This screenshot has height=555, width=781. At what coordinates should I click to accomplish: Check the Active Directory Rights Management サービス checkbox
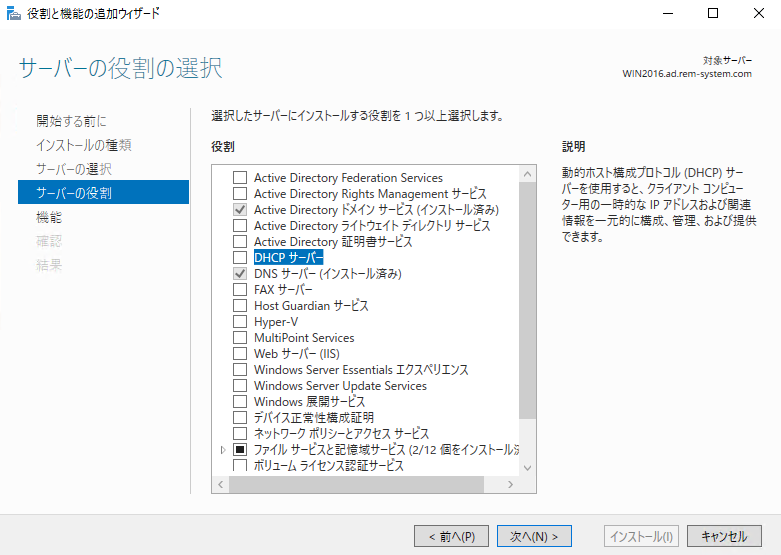click(240, 193)
